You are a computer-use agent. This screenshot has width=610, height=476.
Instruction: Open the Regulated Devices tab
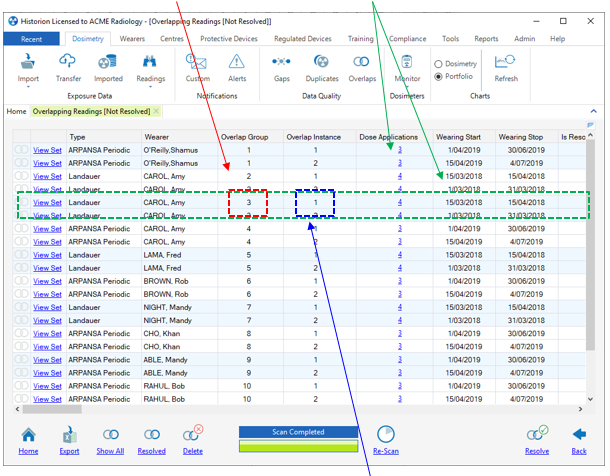(x=303, y=39)
